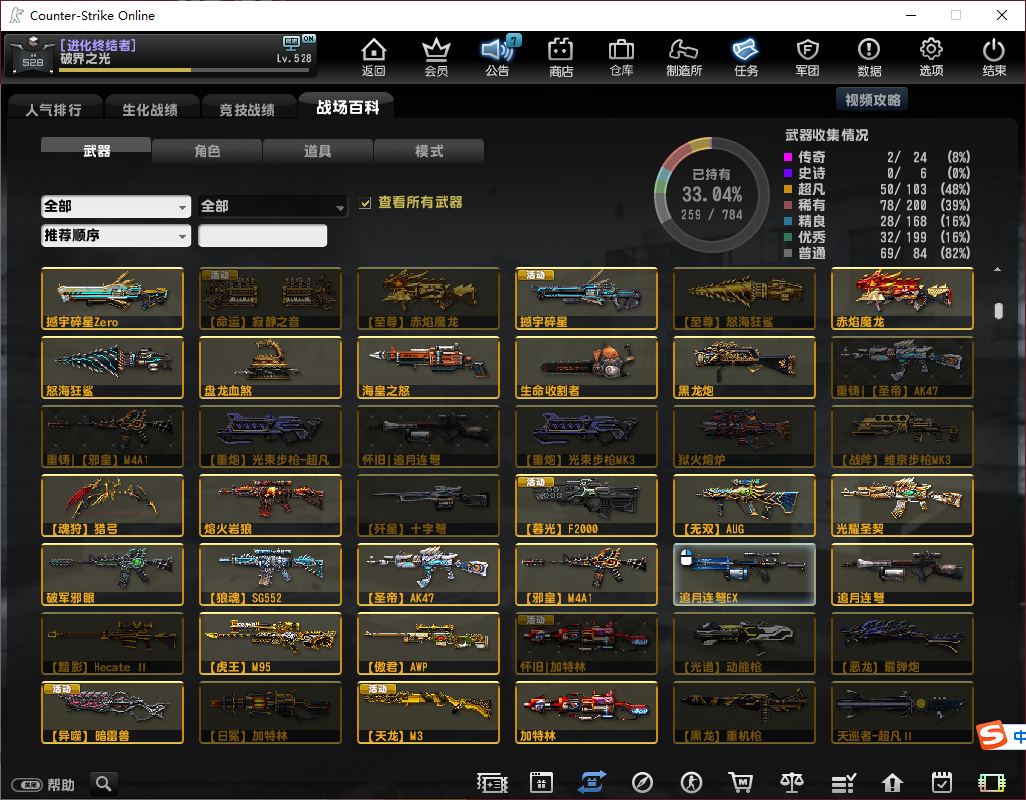1026x800 pixels.
Task: Select the 追月连弩EX weapon thumbnail
Action: coord(744,575)
